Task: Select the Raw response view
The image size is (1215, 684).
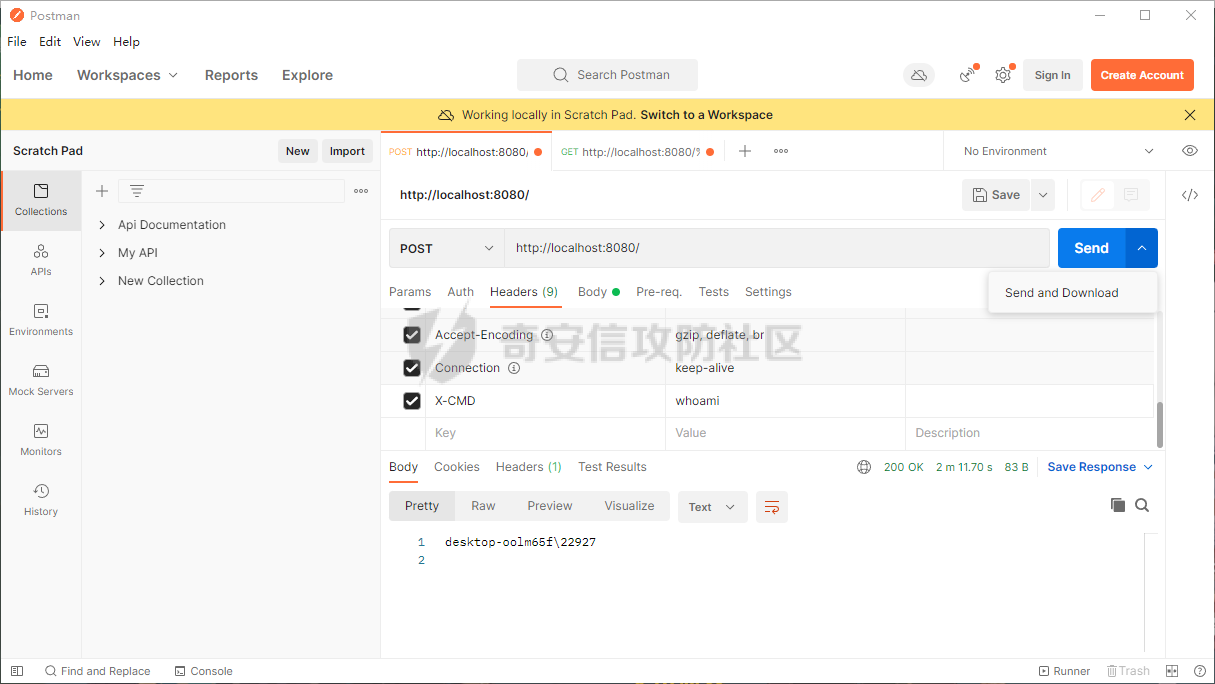Action: click(x=483, y=506)
